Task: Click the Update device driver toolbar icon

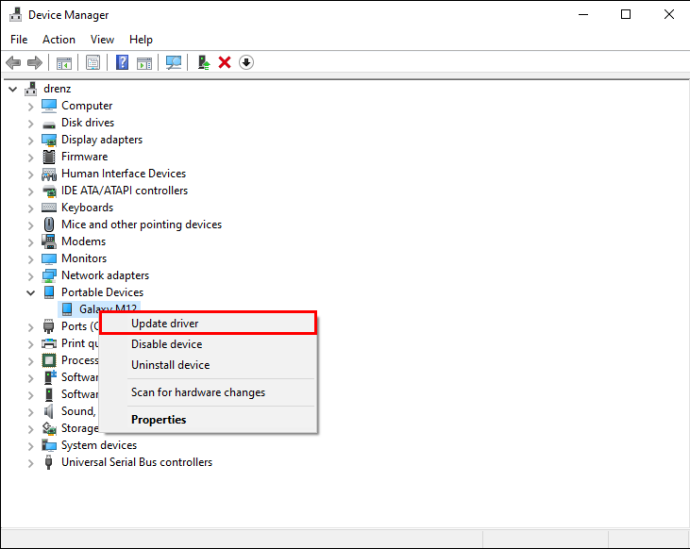Action: (x=203, y=62)
